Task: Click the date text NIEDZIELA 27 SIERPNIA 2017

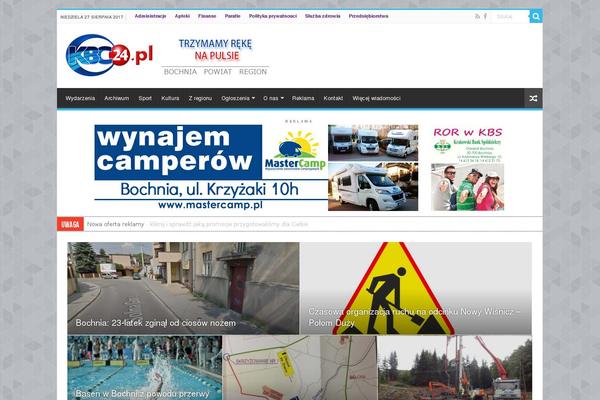Action: coord(92,17)
